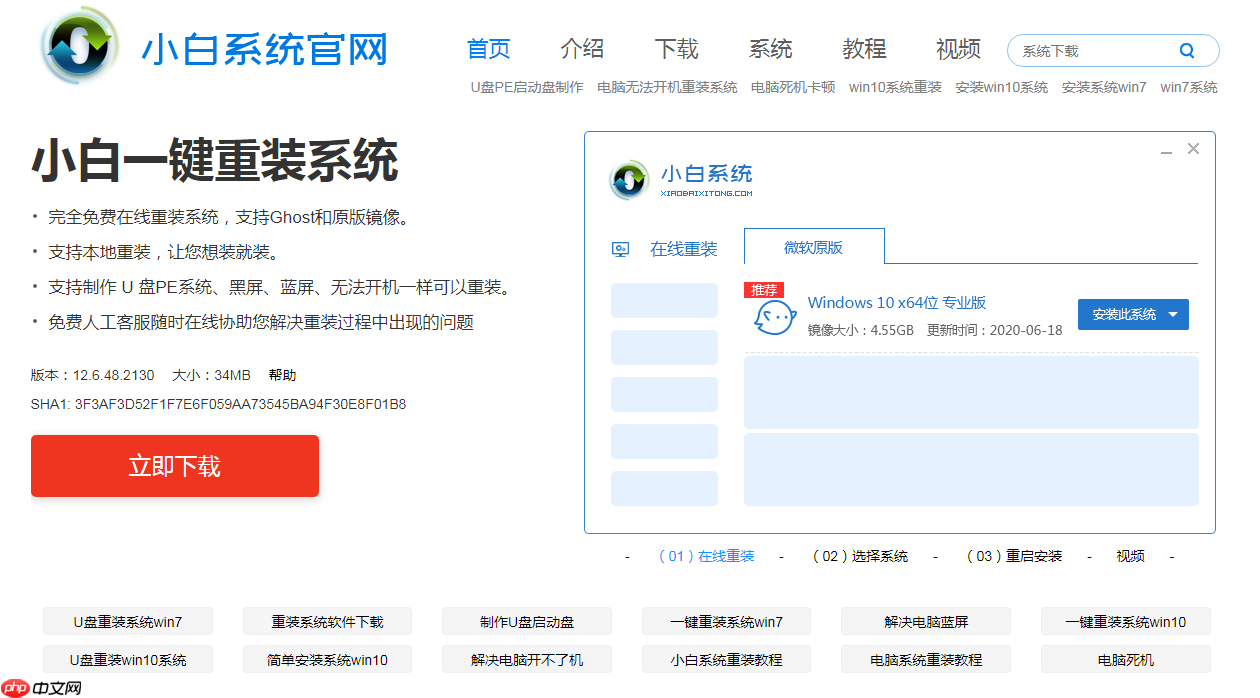
Task: Click the Windows 10 face icon
Action: pyautogui.click(x=774, y=318)
